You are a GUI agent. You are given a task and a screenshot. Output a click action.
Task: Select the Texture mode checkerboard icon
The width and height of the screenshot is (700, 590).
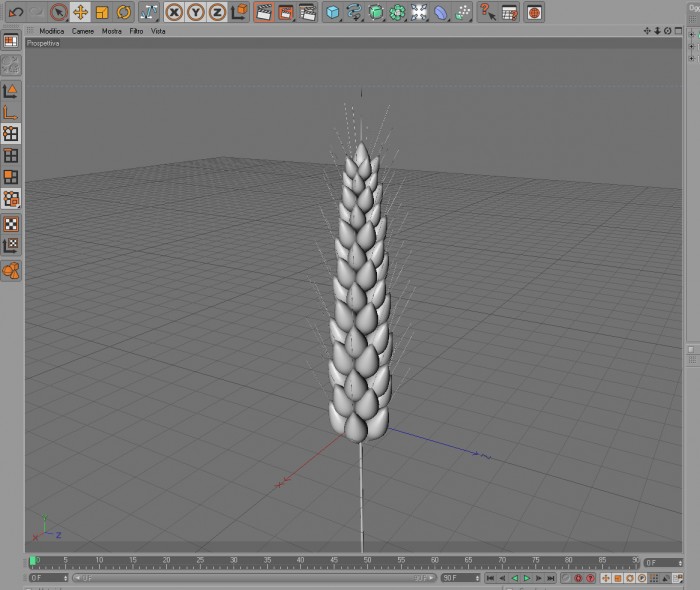pos(11,224)
